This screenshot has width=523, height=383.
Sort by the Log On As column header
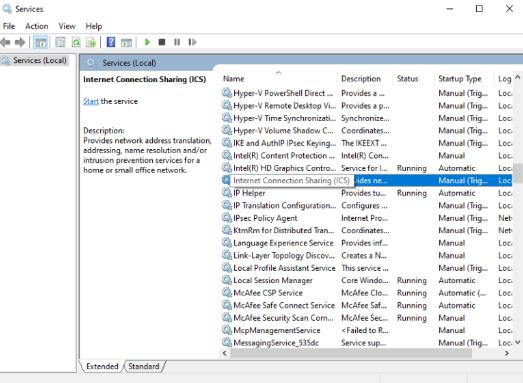(x=504, y=79)
